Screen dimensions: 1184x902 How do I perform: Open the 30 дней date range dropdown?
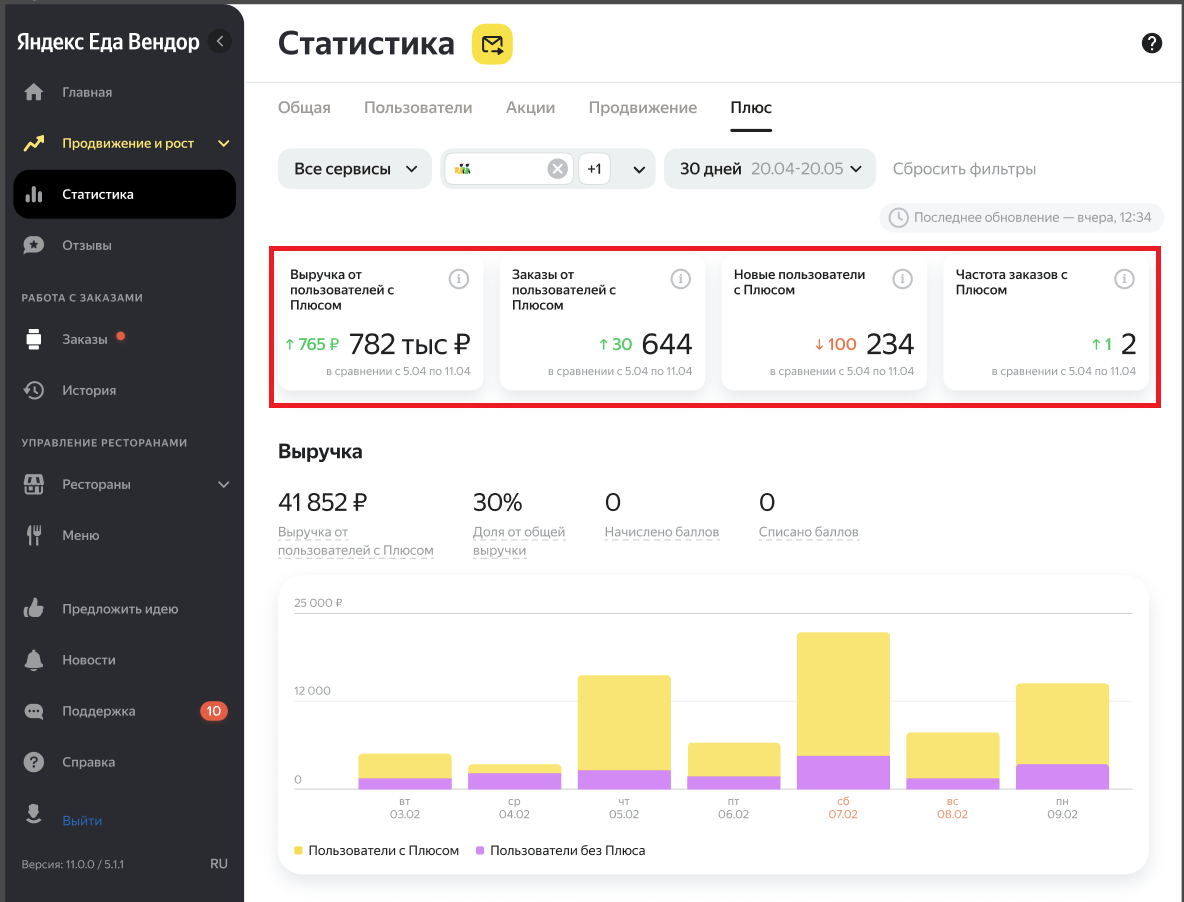point(770,169)
